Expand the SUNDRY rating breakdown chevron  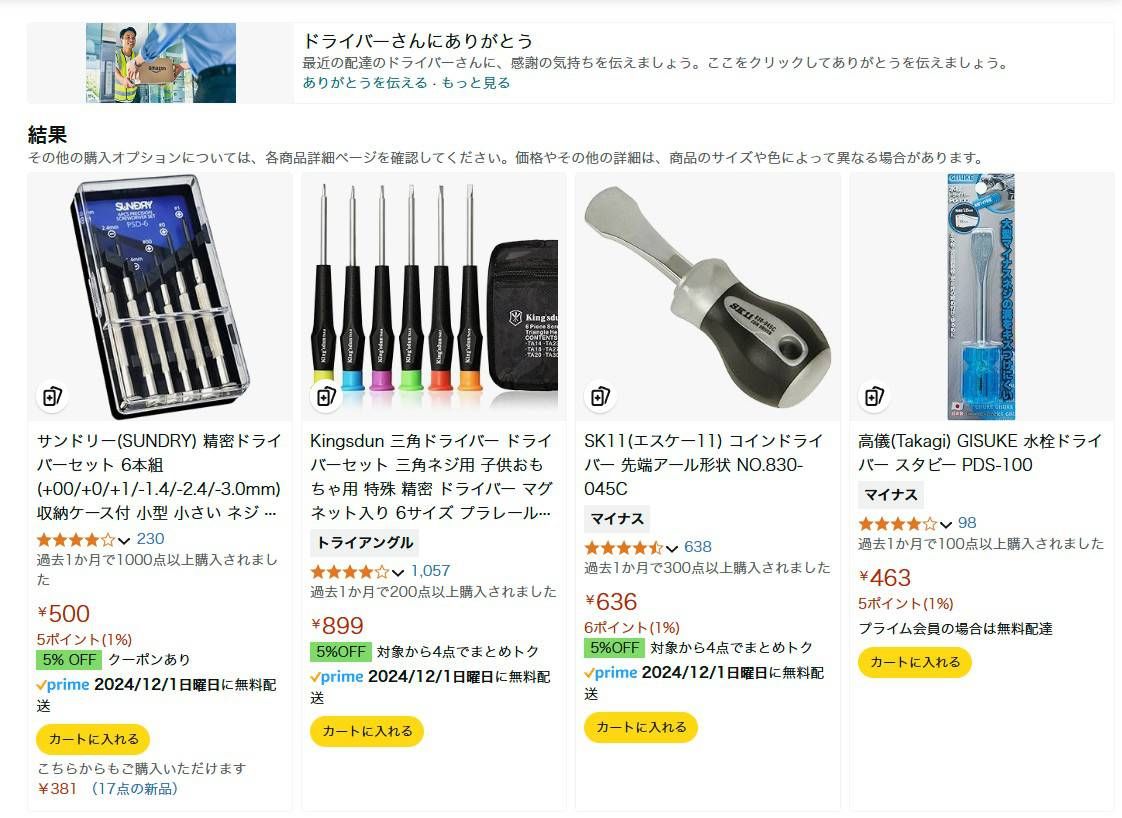[x=124, y=540]
